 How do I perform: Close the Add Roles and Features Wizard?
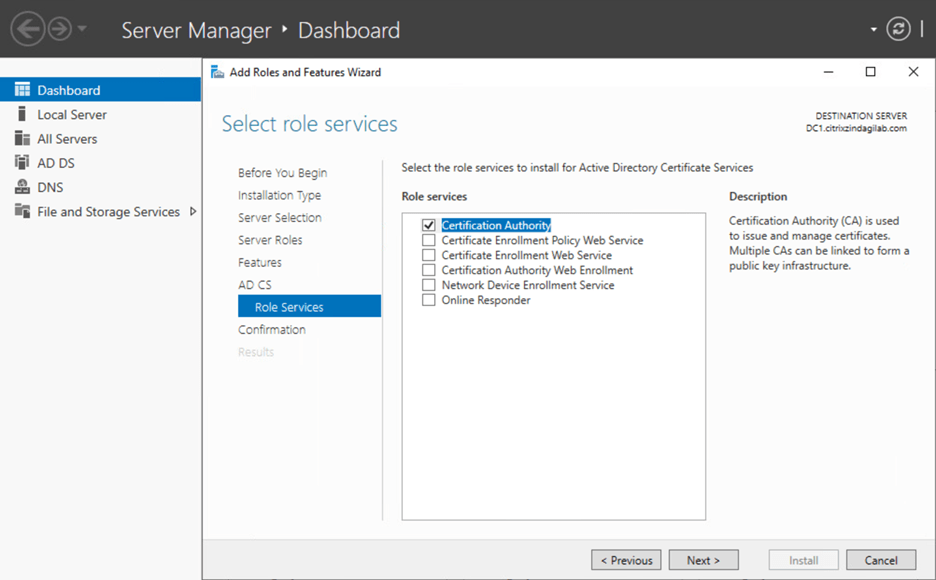913,72
